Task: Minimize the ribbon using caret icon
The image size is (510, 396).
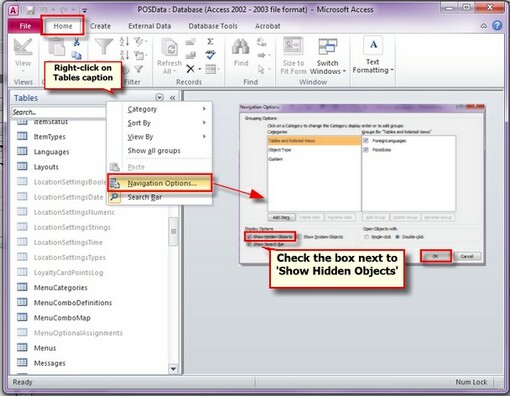Action: click(483, 26)
